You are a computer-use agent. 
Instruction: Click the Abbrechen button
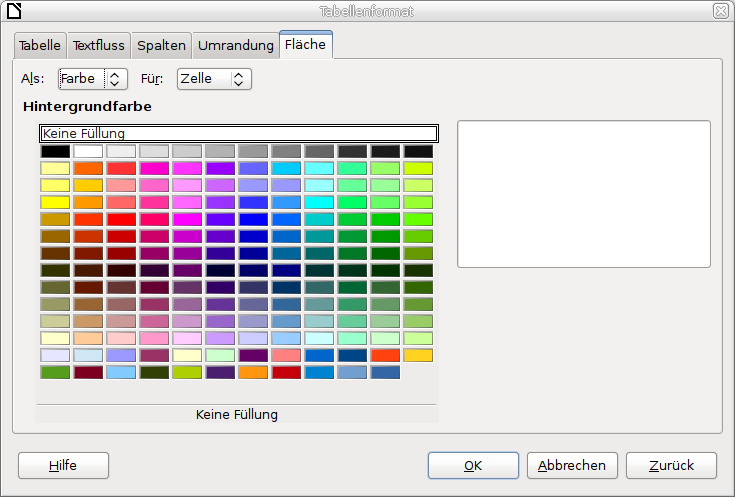point(572,466)
